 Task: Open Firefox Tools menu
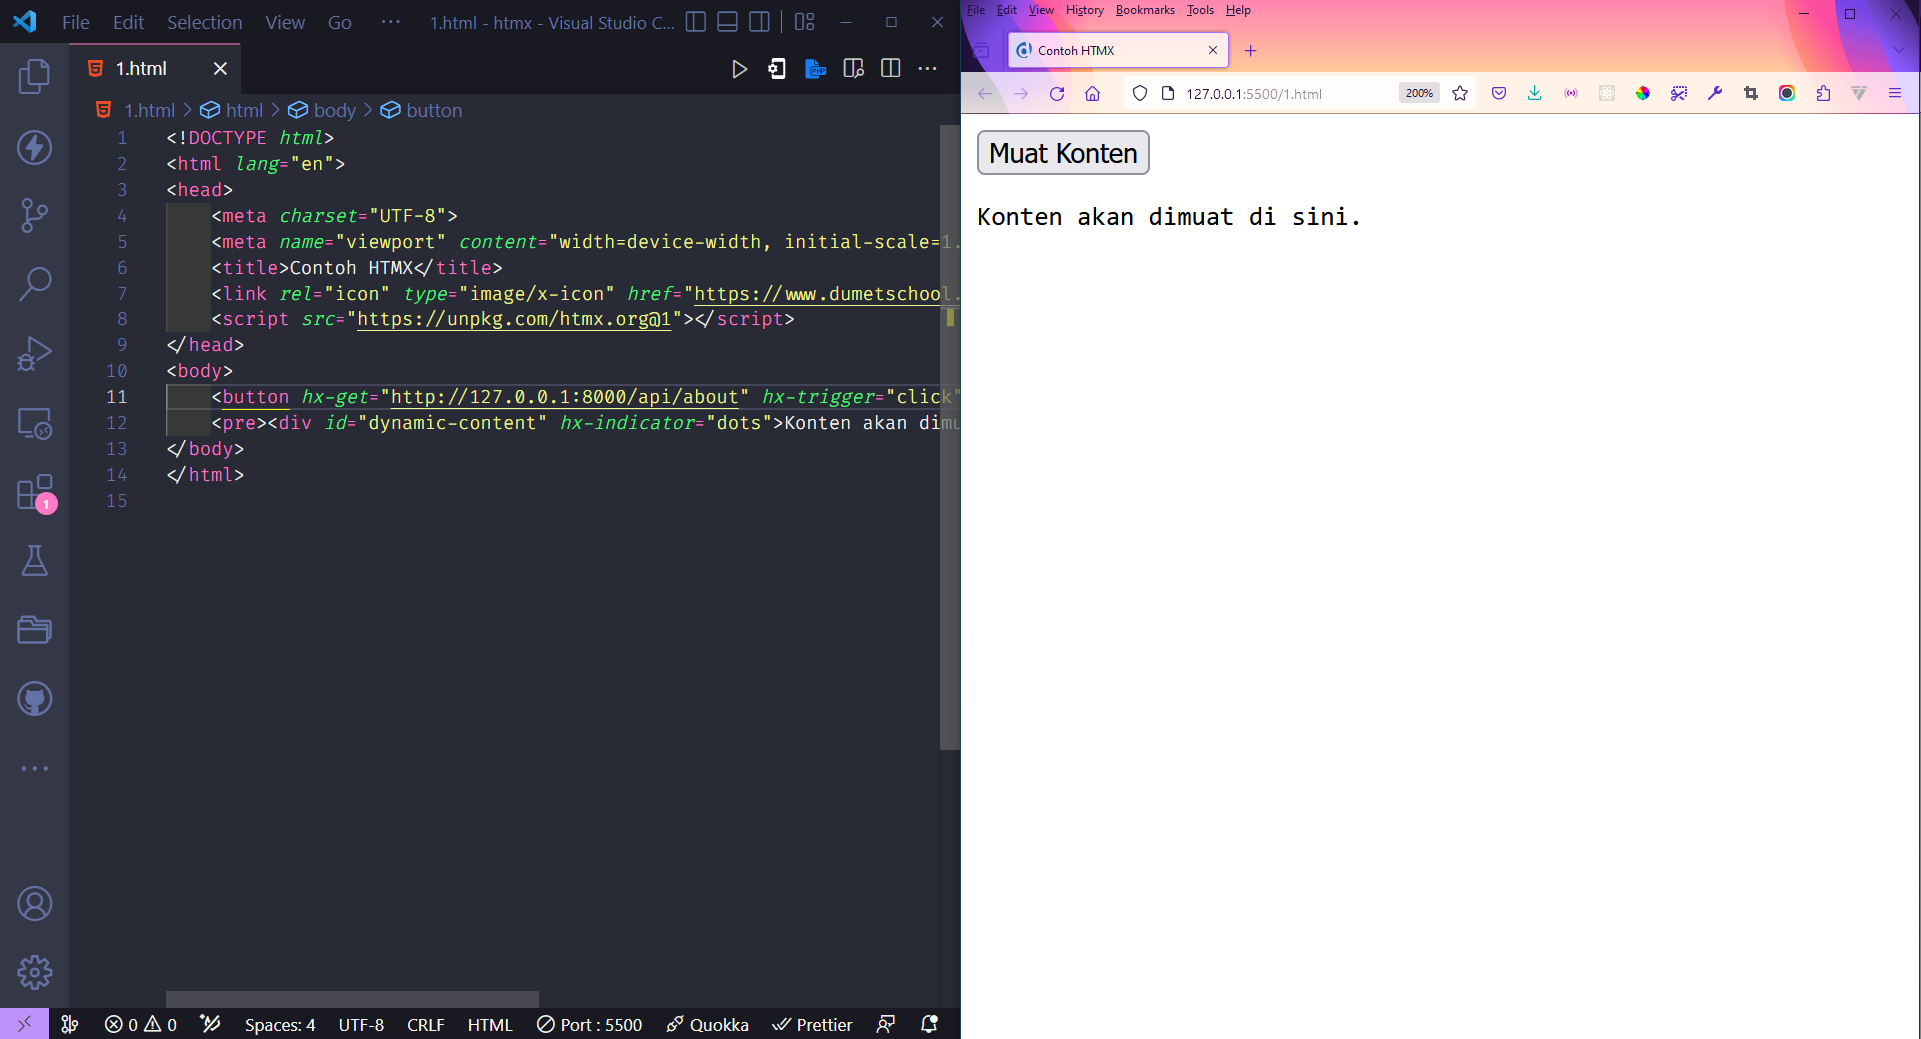pos(1200,10)
